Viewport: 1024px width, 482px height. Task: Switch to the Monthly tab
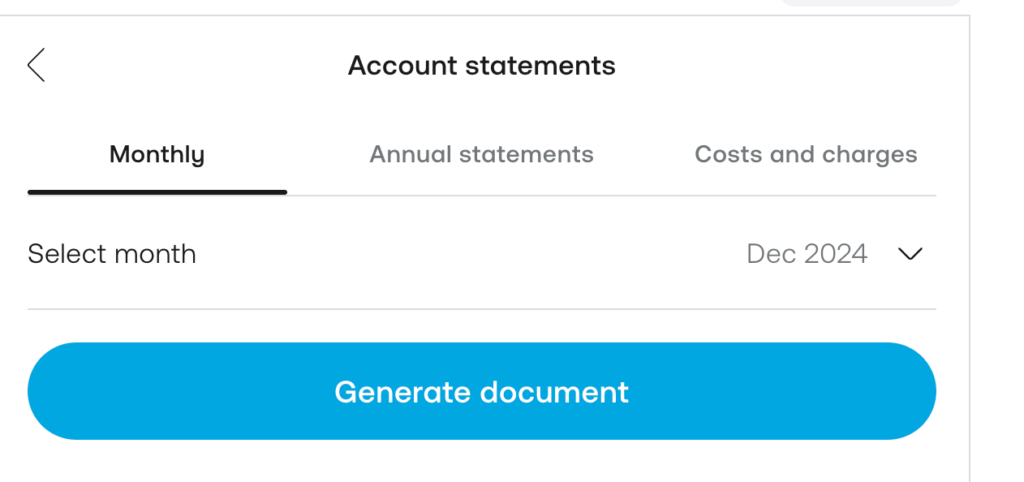(x=157, y=155)
